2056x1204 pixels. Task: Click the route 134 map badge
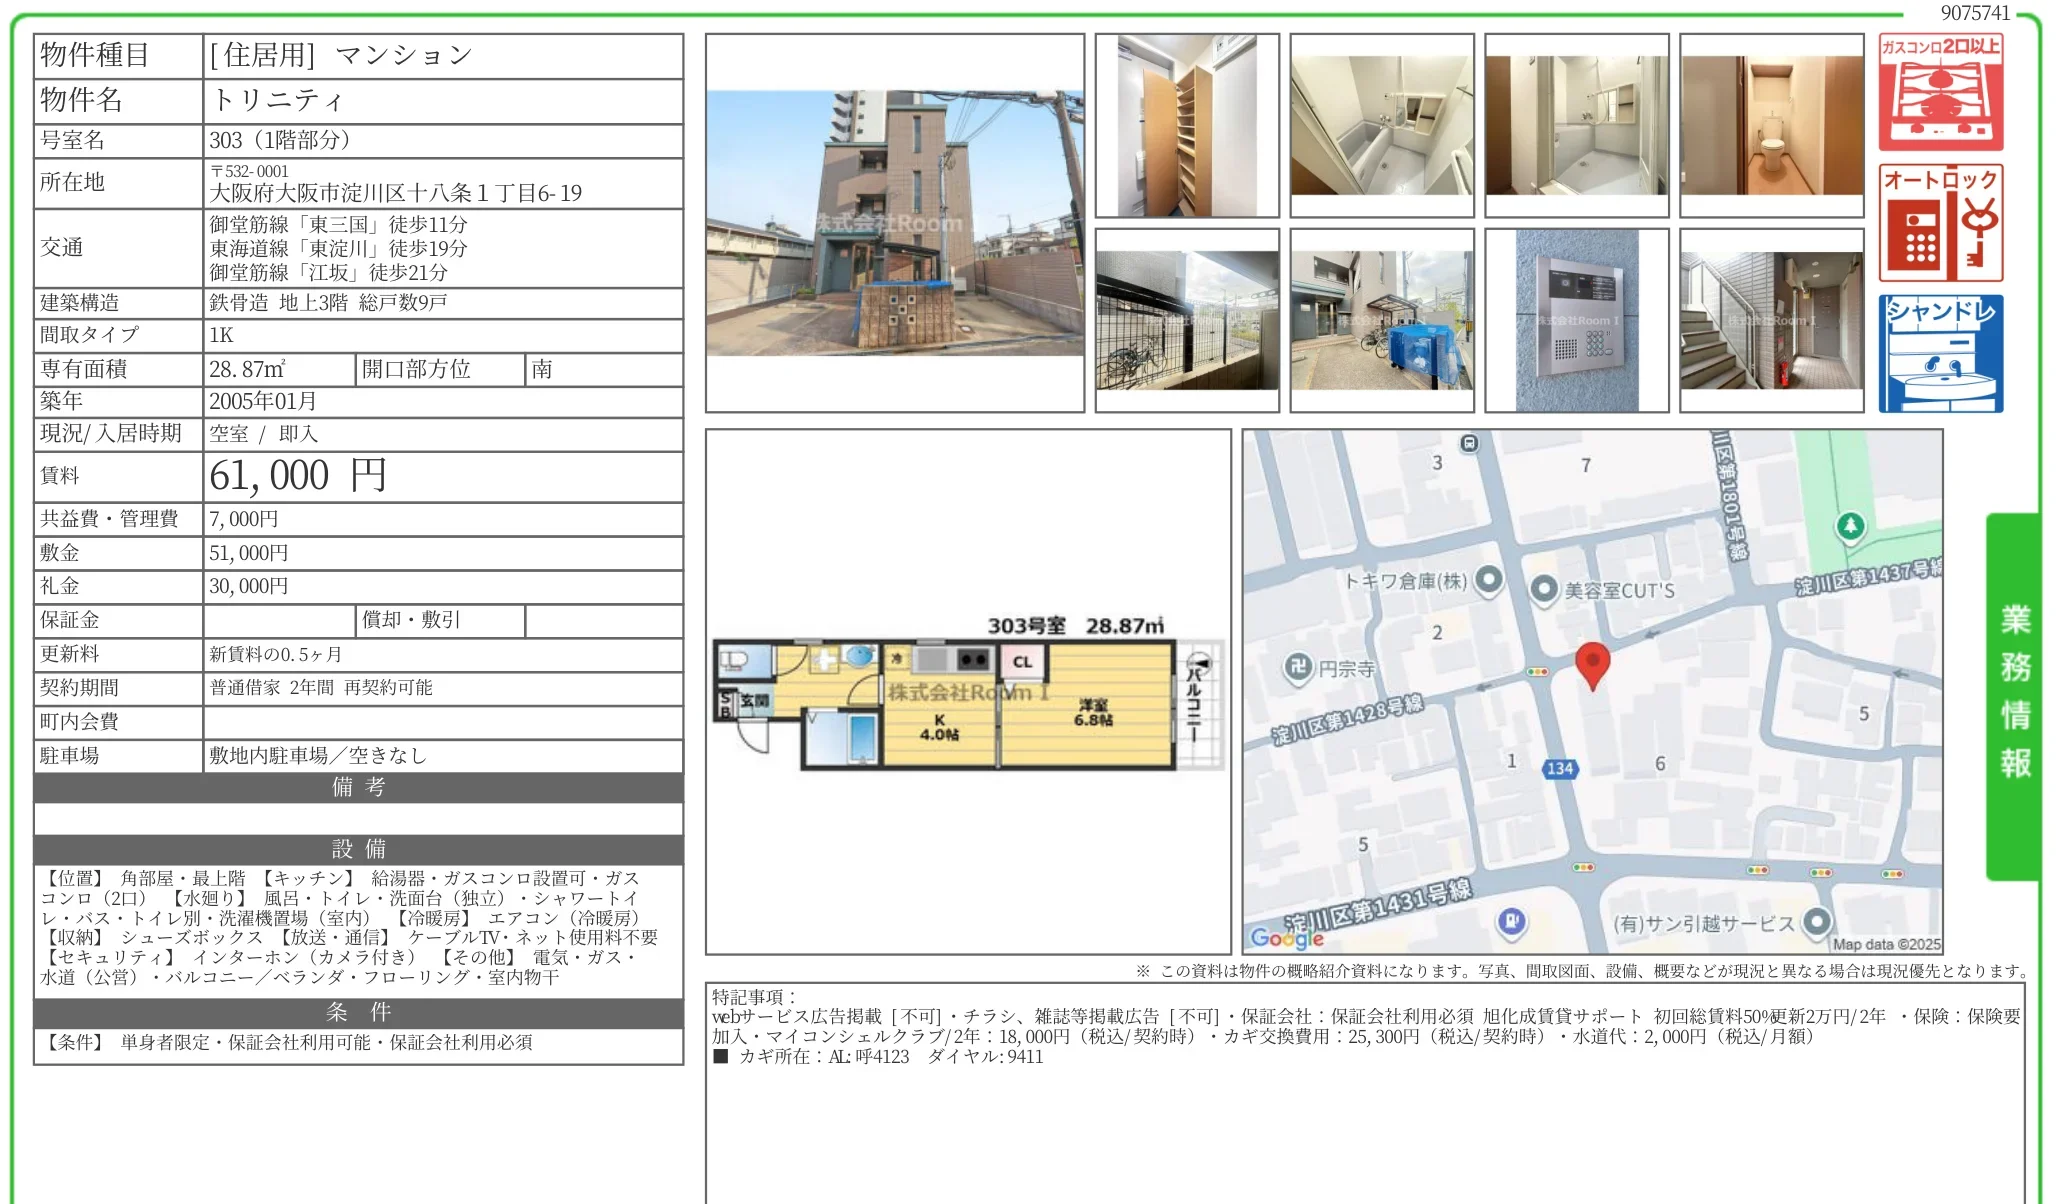1560,768
